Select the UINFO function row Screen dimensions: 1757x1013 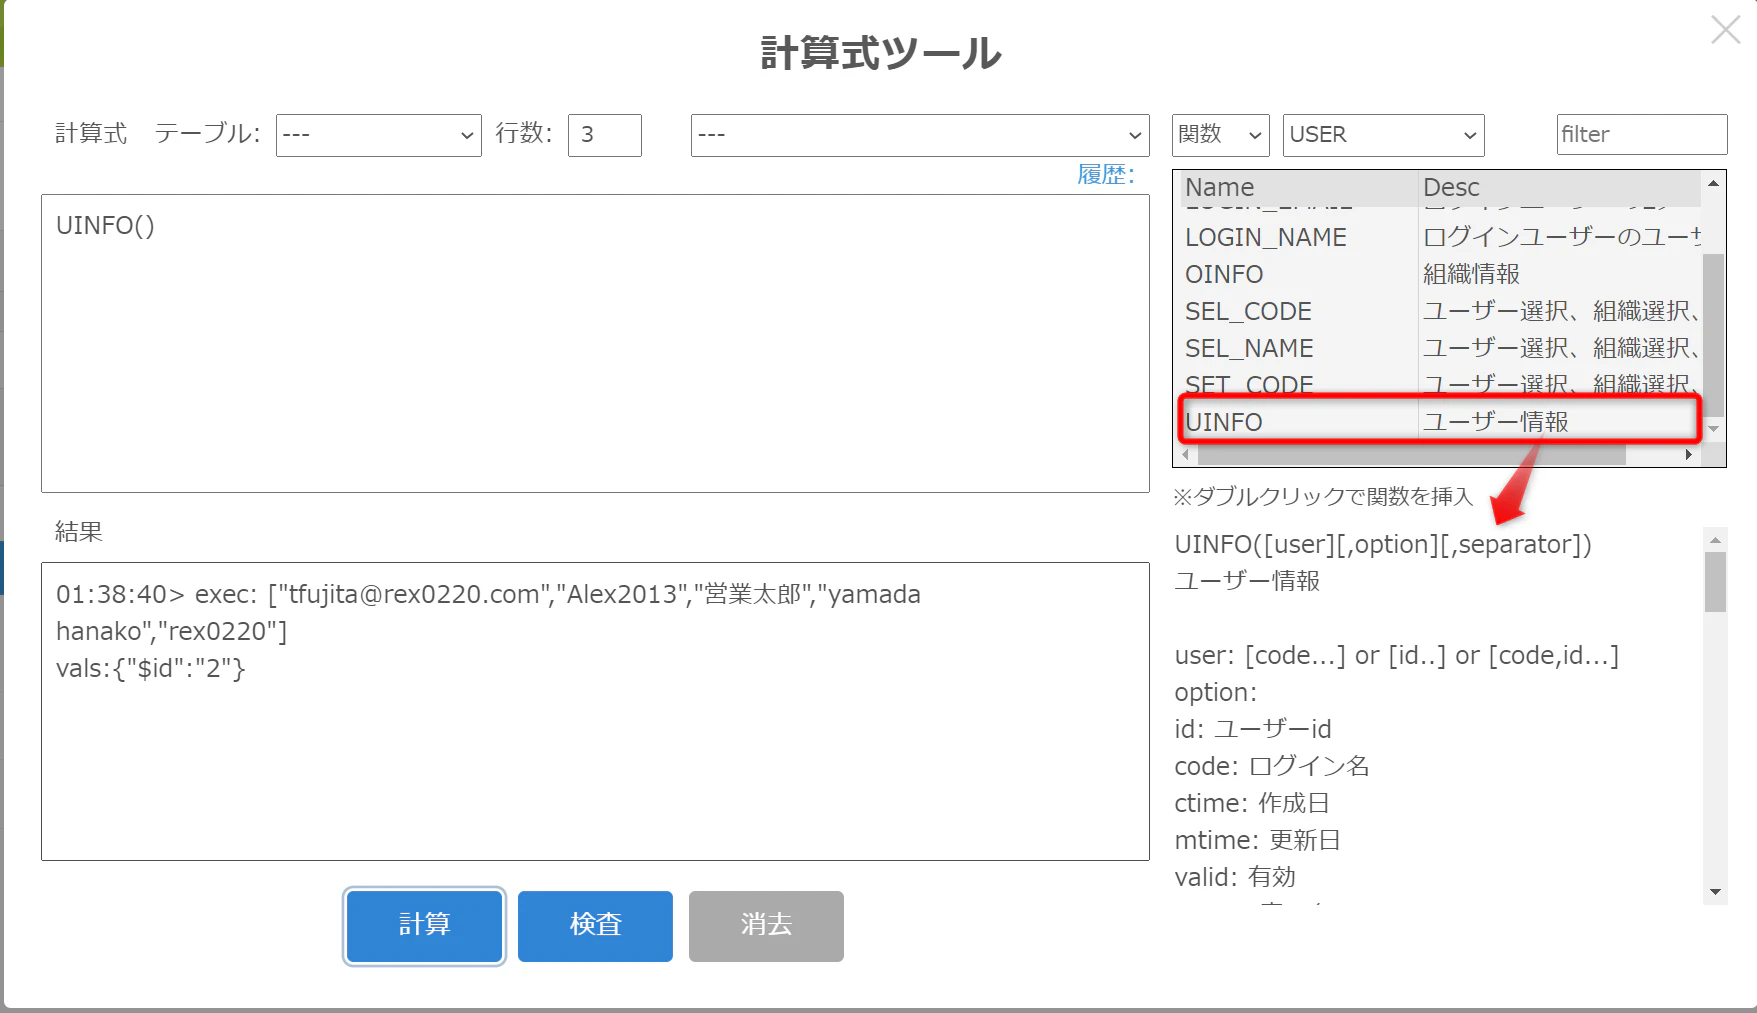point(1440,421)
